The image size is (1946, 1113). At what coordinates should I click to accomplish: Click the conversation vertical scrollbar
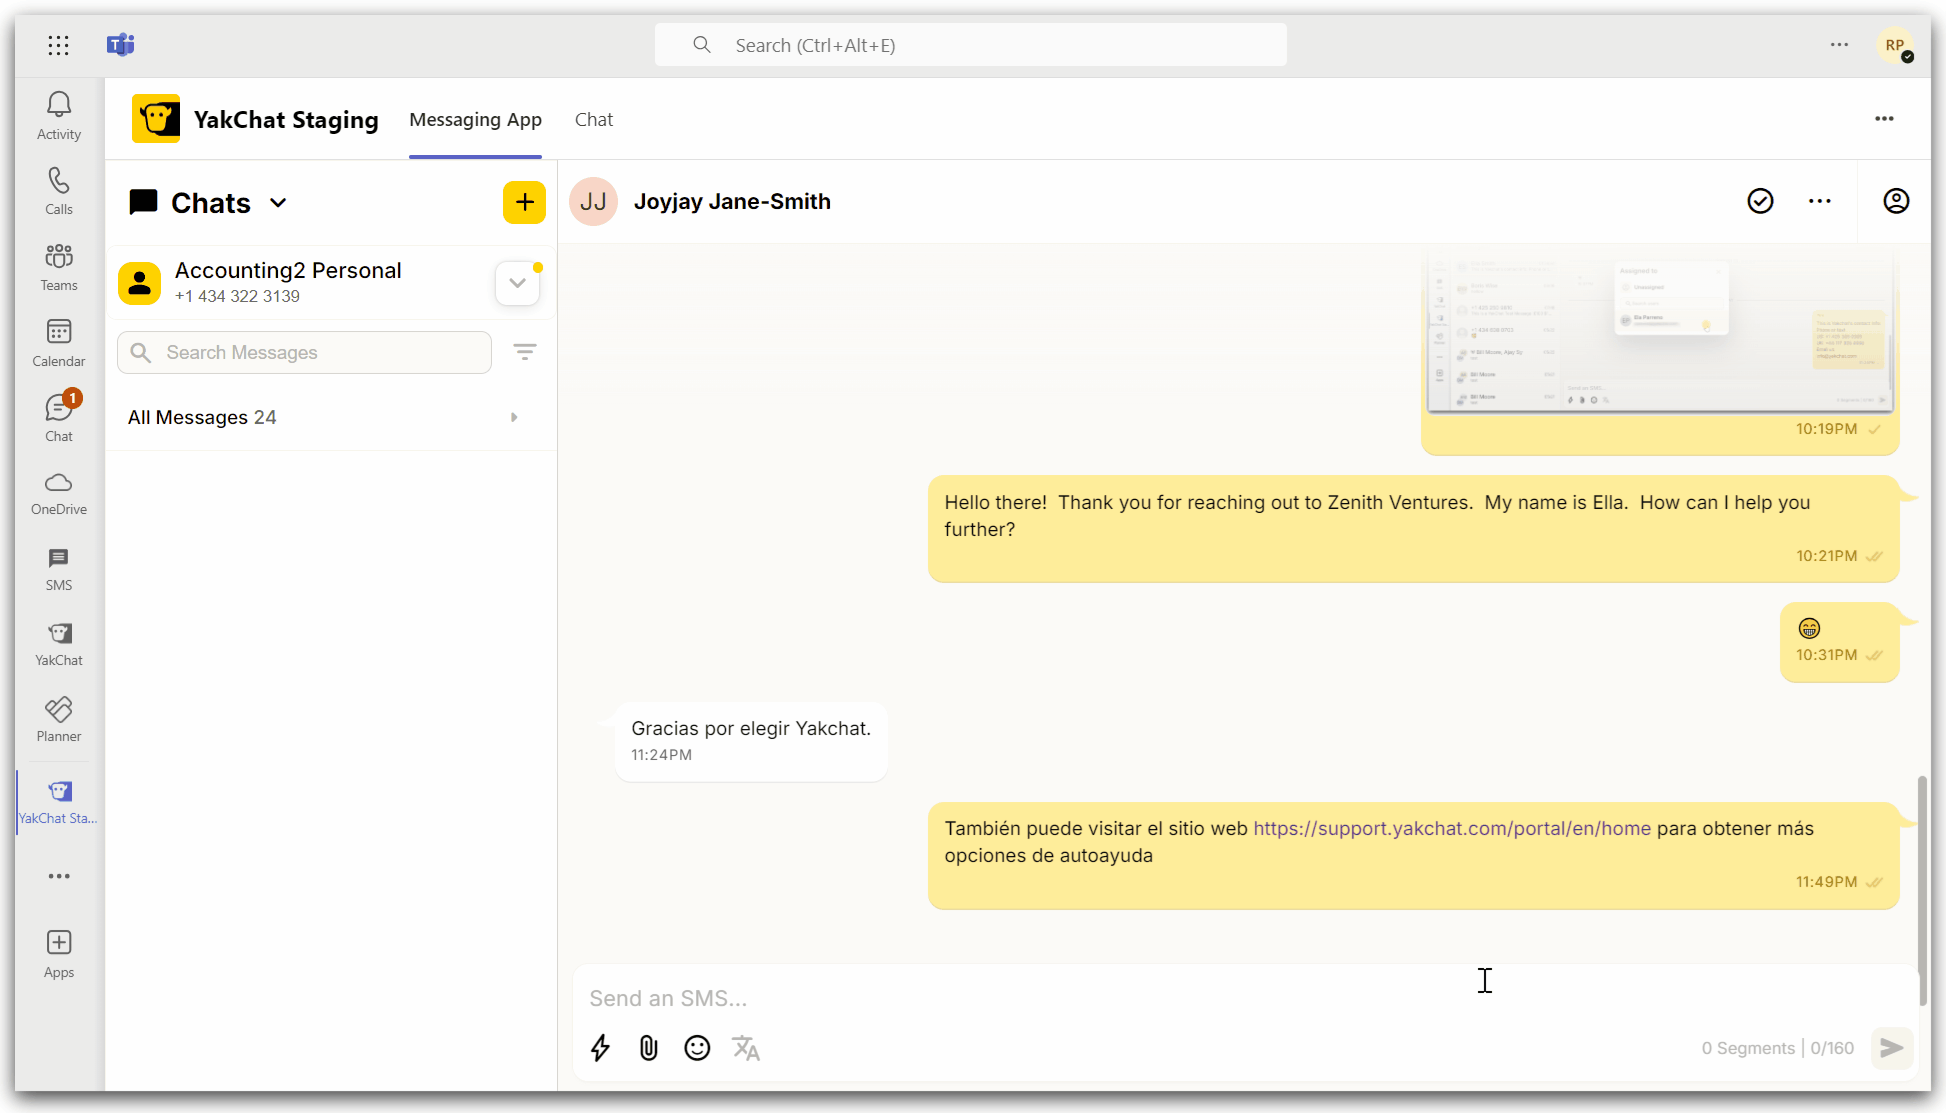click(x=1922, y=890)
